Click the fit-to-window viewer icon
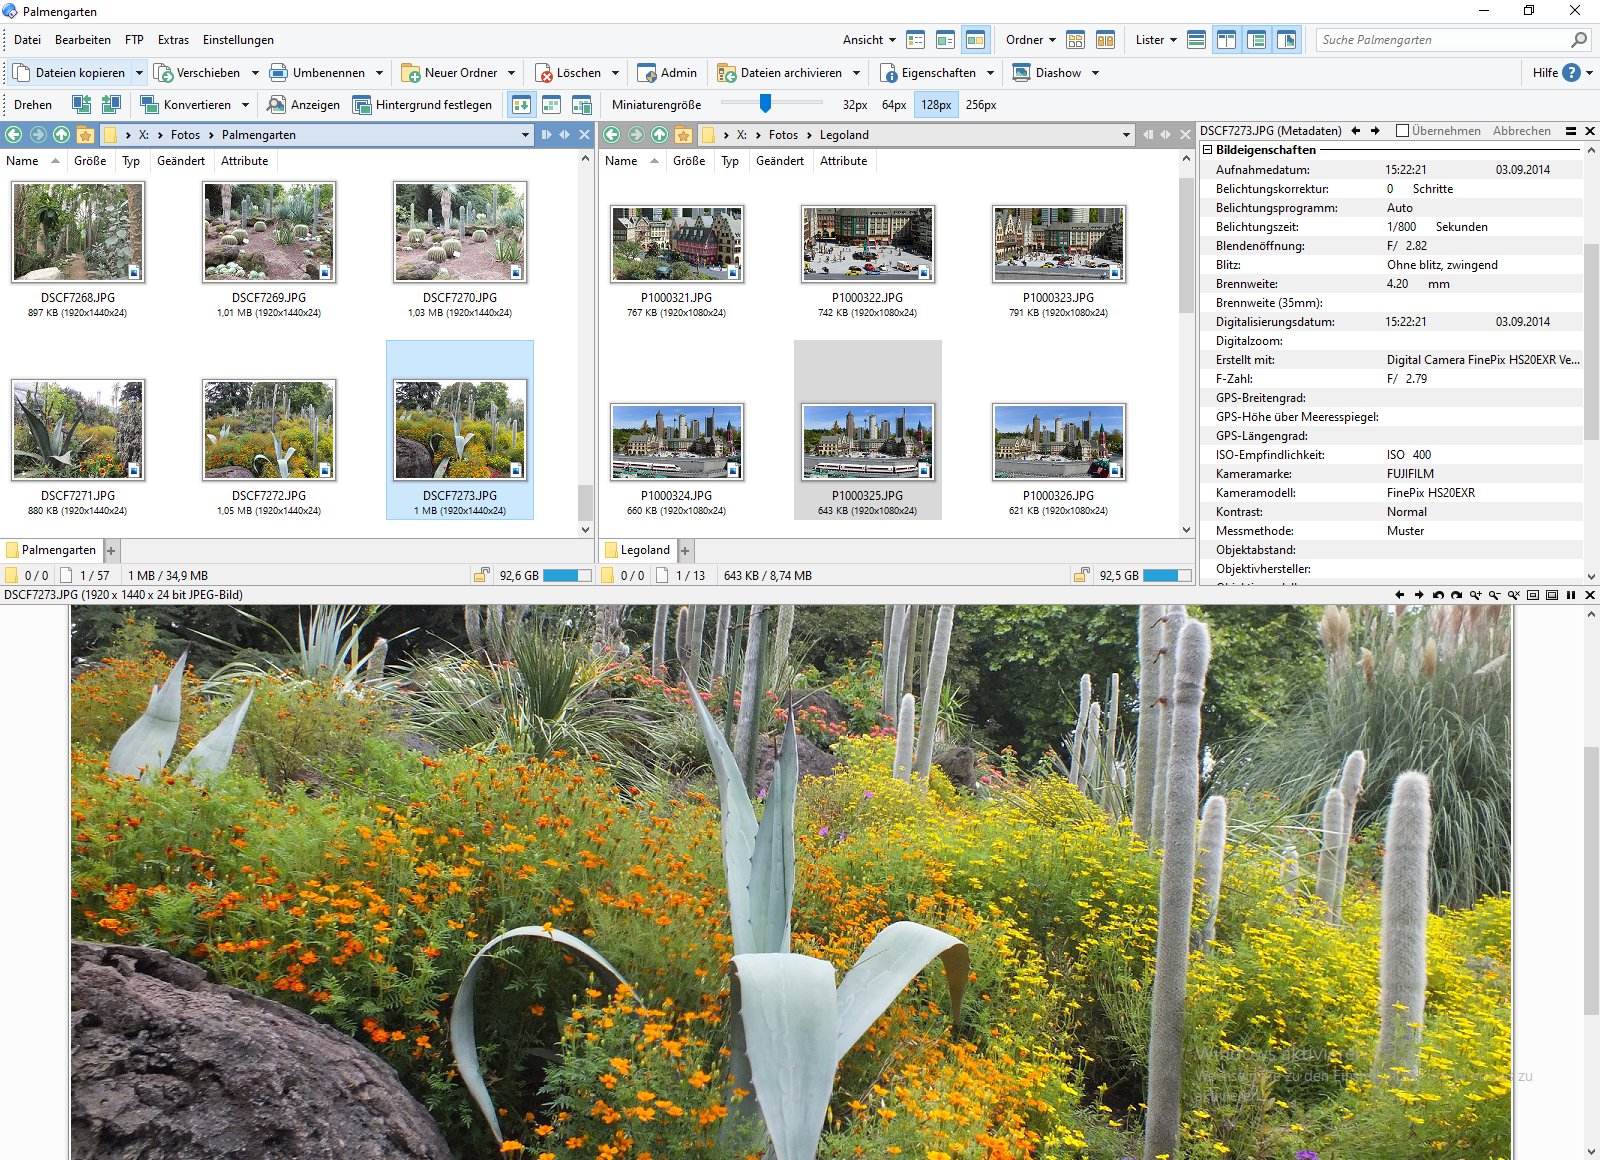 1532,595
